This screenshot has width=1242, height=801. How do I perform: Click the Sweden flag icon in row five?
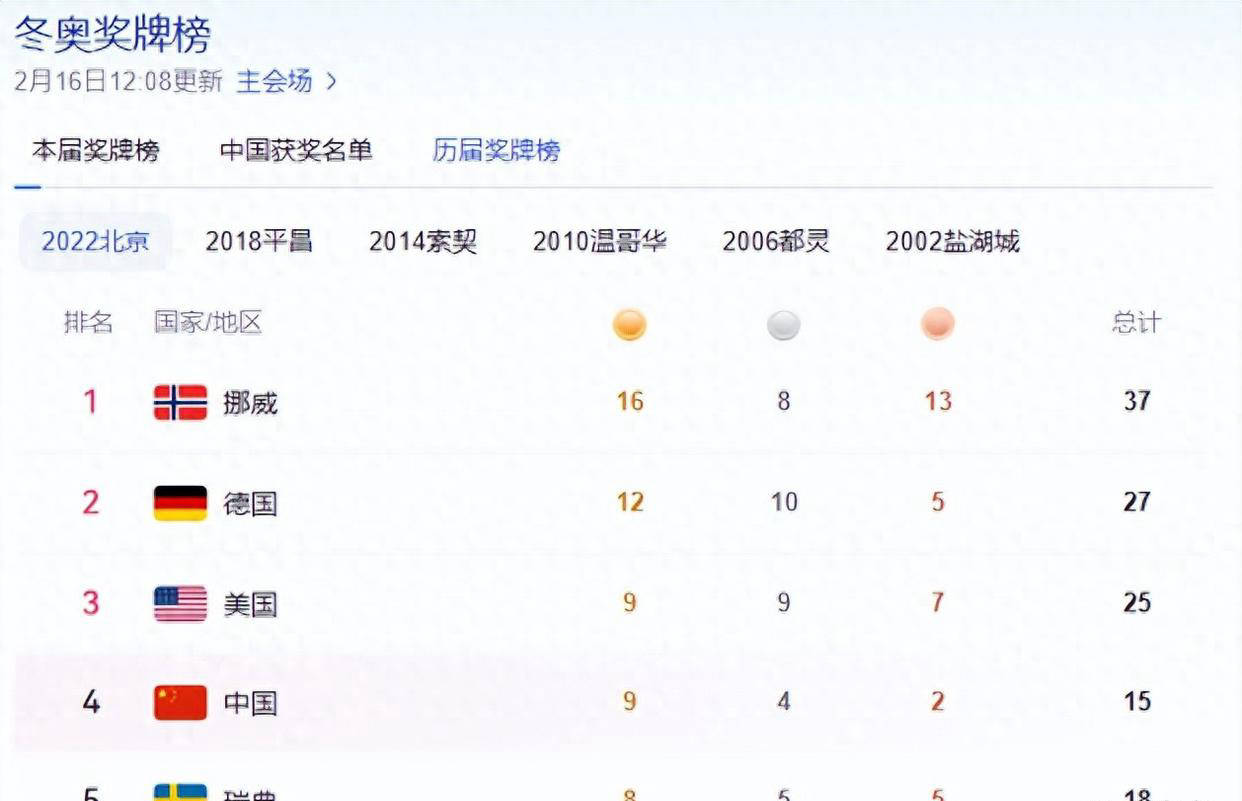[180, 792]
